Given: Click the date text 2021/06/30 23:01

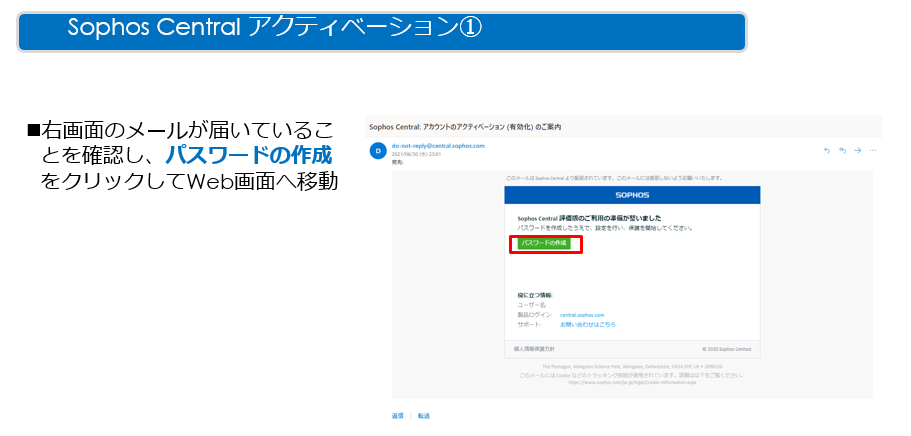Looking at the screenshot, I should (417, 155).
